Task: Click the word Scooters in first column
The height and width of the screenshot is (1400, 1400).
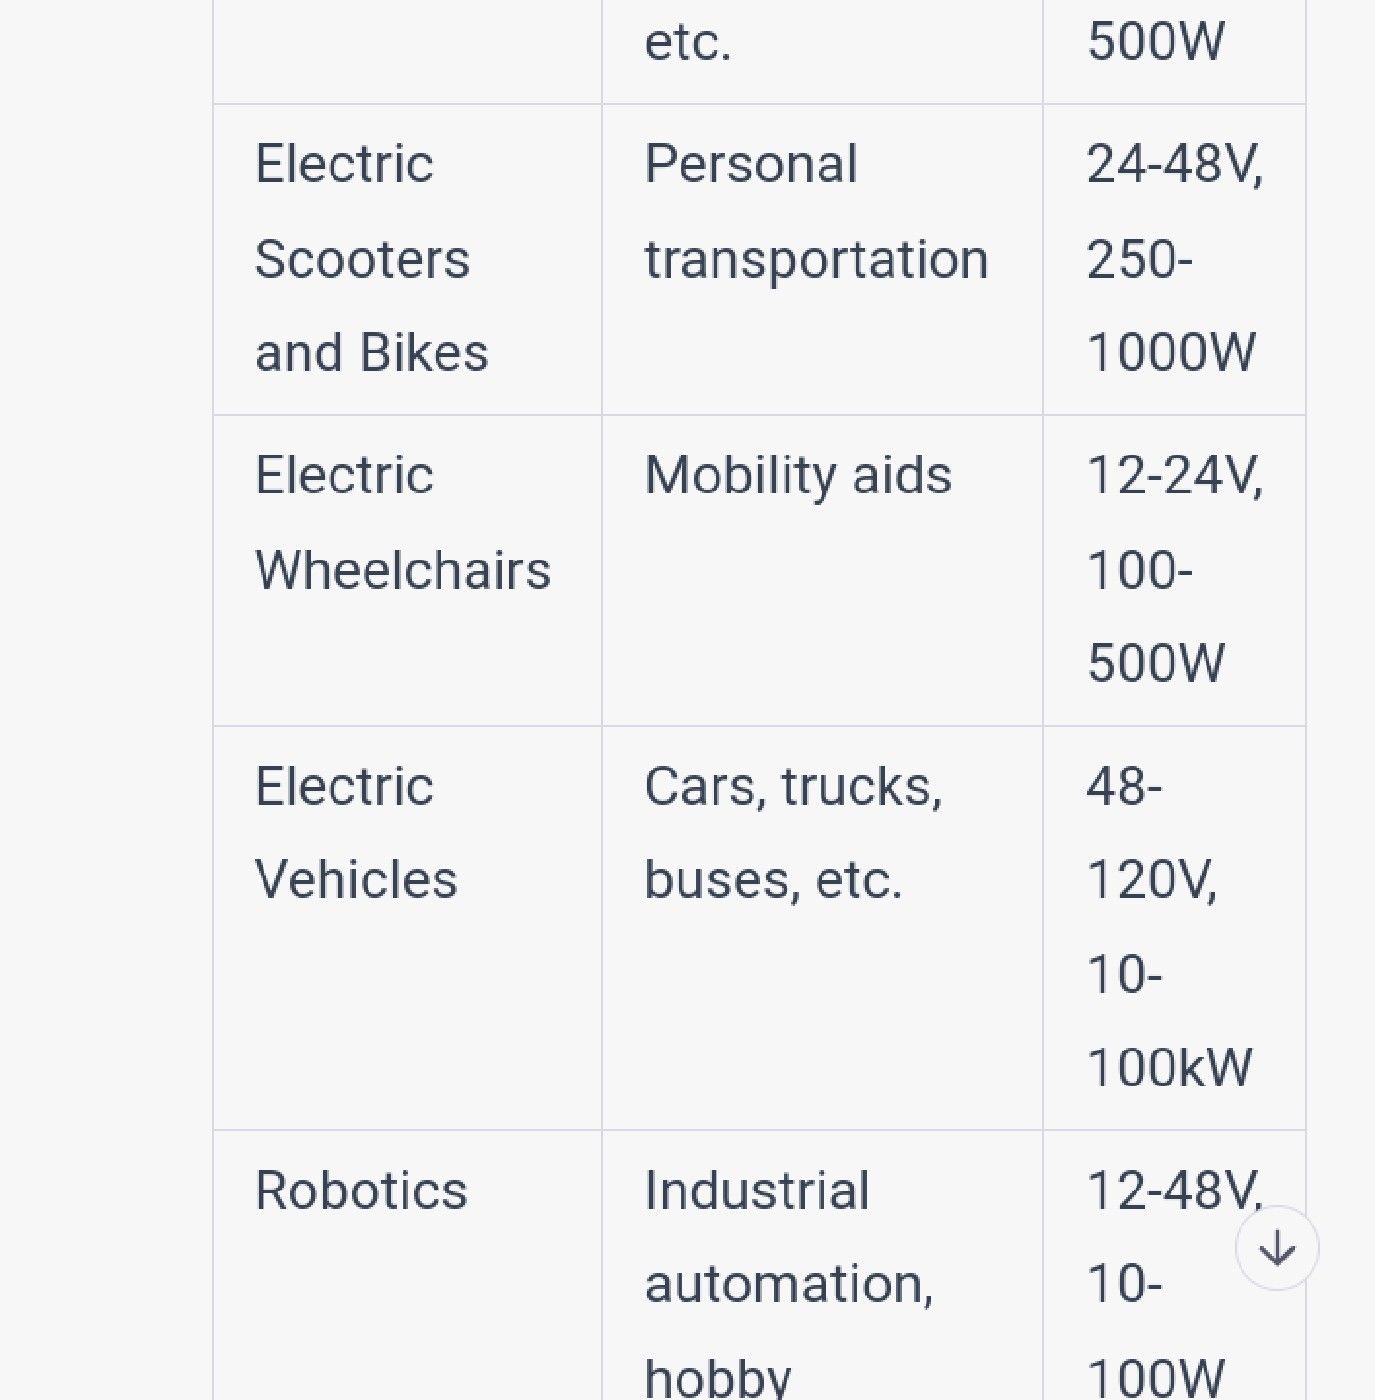Action: click(x=362, y=260)
